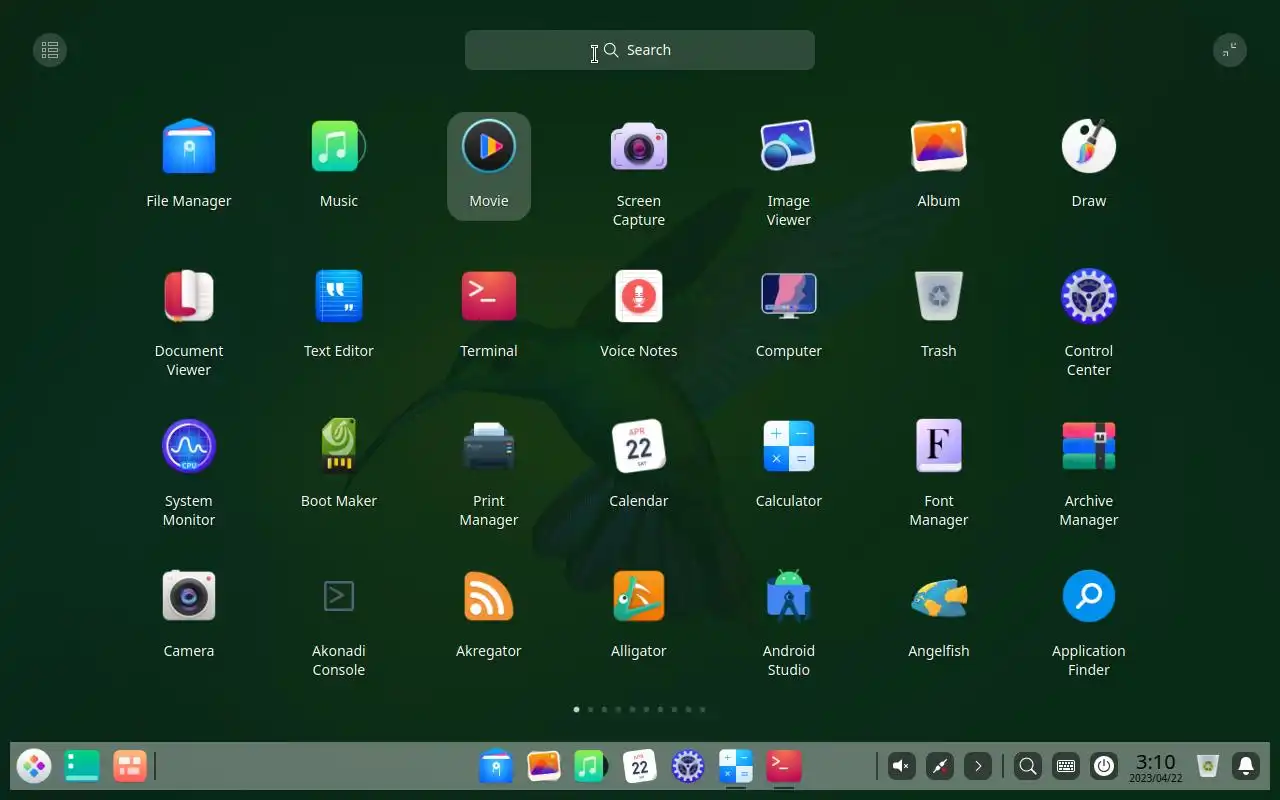Image resolution: width=1280 pixels, height=800 pixels.
Task: Click the launcher button in the dock
Action: [34, 767]
